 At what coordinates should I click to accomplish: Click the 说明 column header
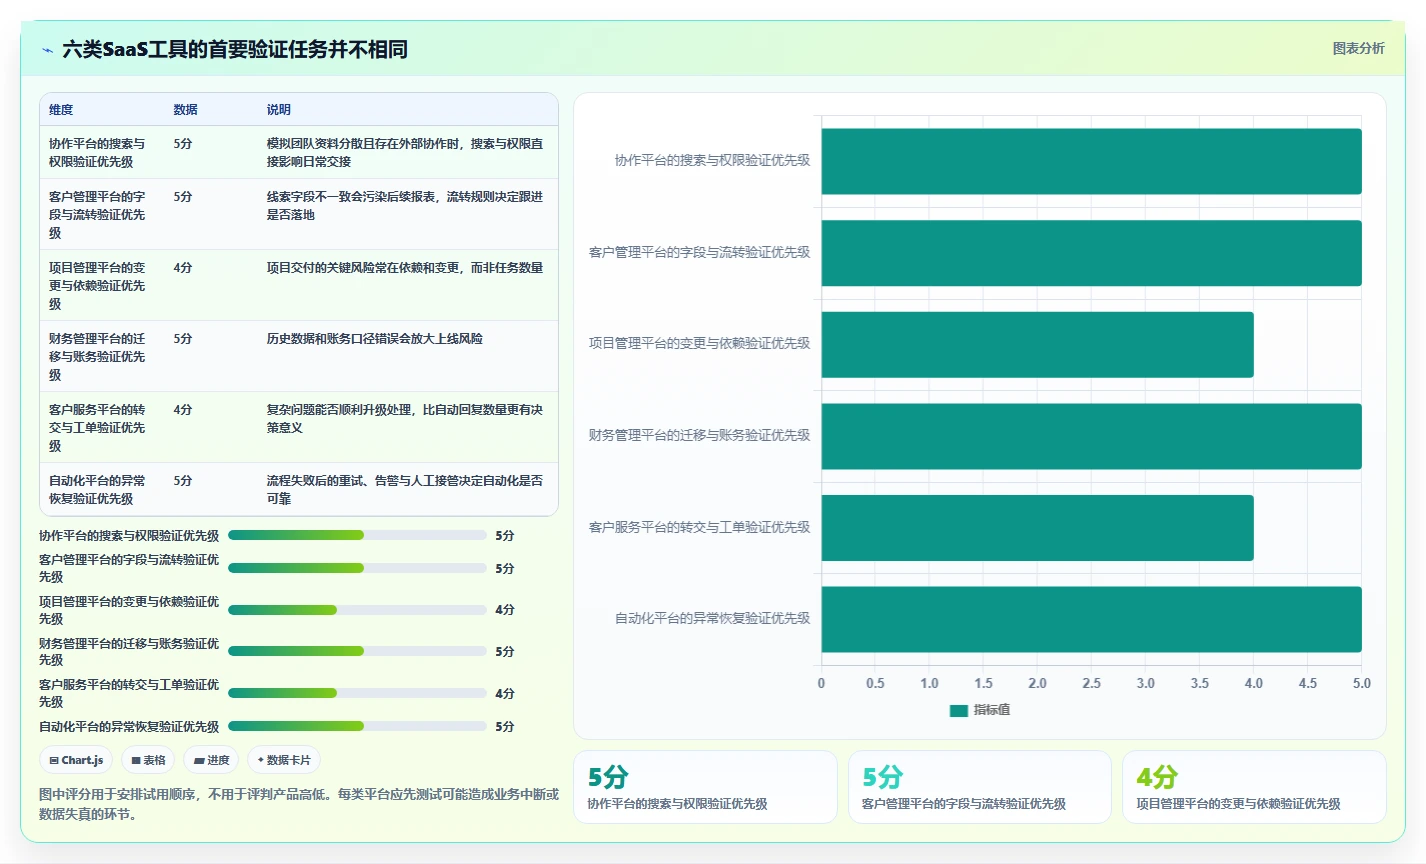[278, 110]
